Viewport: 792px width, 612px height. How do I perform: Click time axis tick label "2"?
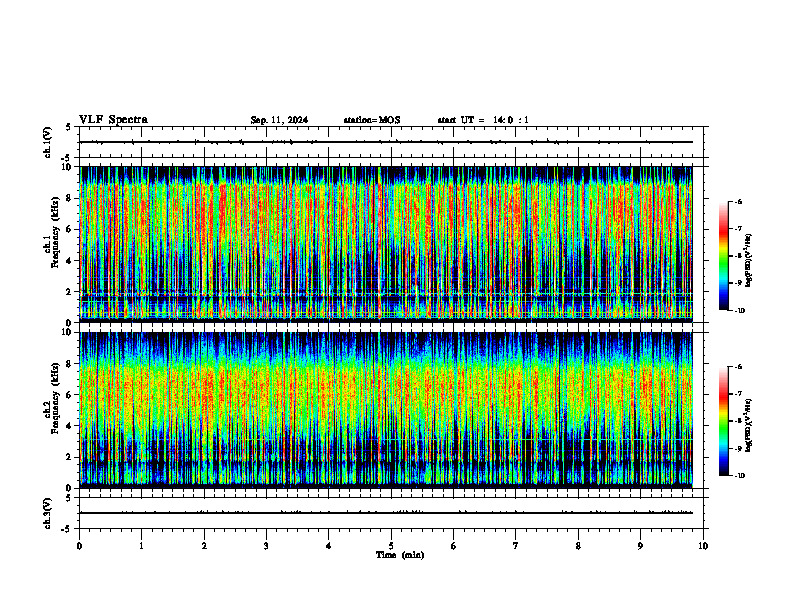204,546
